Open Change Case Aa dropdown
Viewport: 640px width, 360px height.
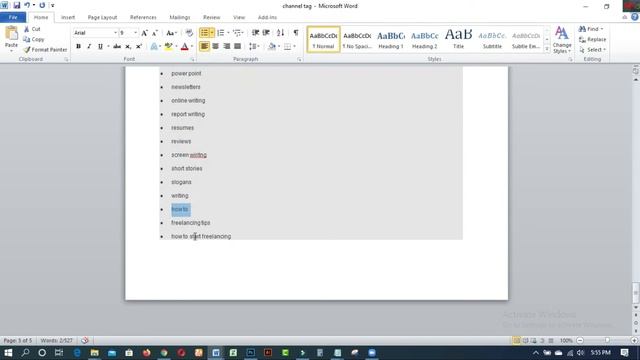pos(171,33)
